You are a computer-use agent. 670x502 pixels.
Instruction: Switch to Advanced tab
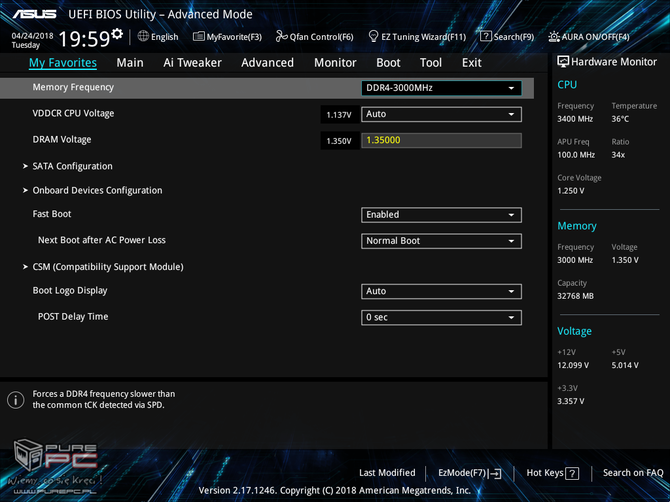pos(267,63)
